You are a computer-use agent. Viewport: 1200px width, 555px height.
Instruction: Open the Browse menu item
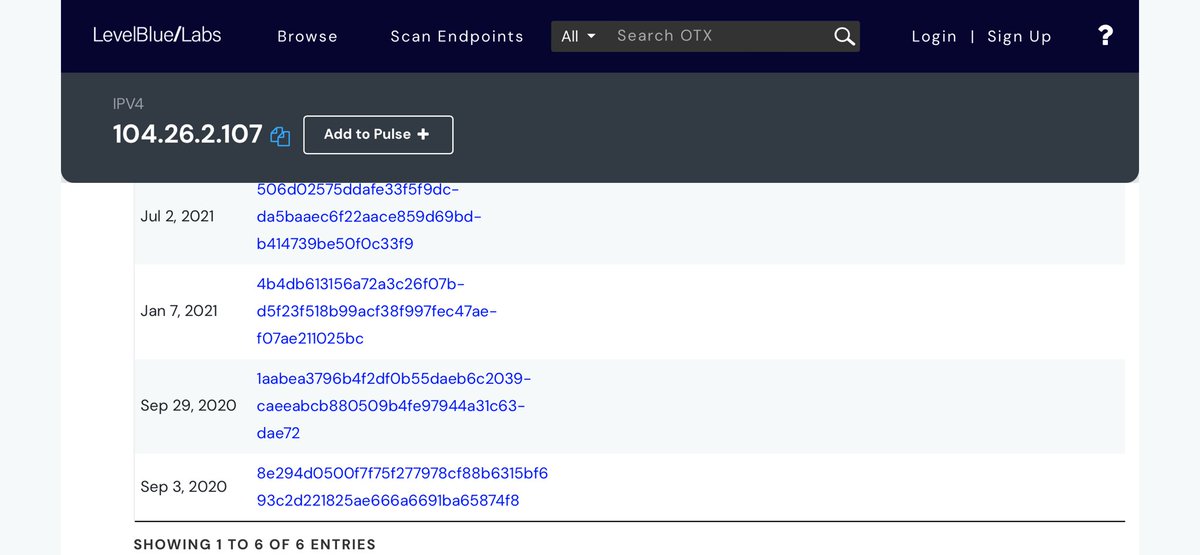coord(307,36)
